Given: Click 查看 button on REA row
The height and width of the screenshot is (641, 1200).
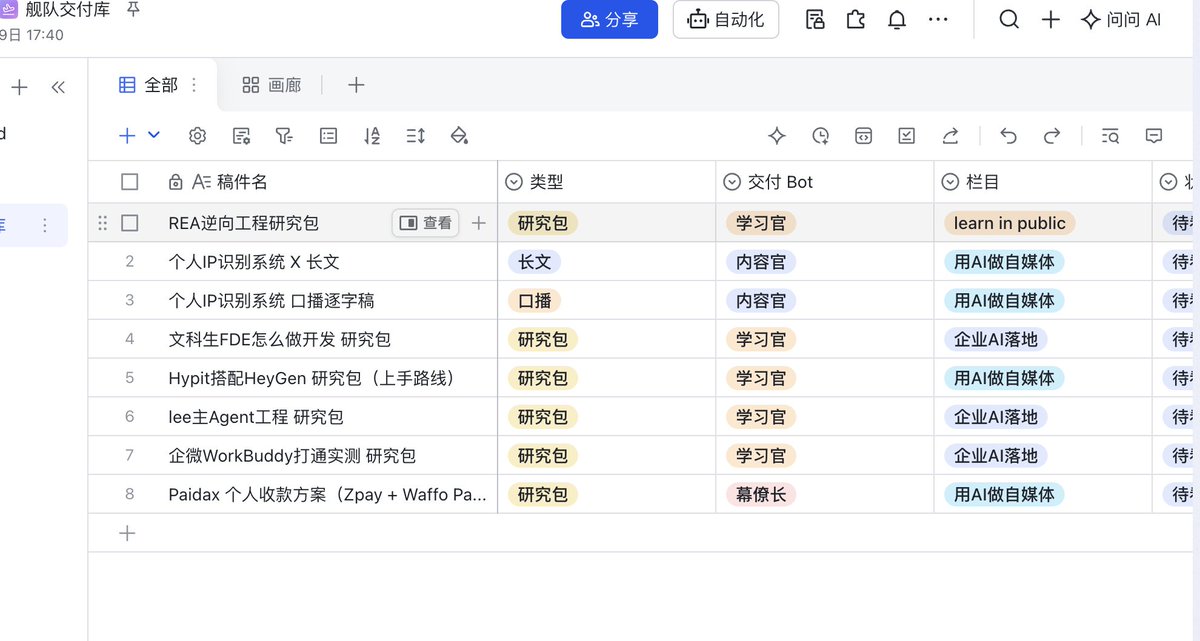Looking at the screenshot, I should pyautogui.click(x=425, y=223).
